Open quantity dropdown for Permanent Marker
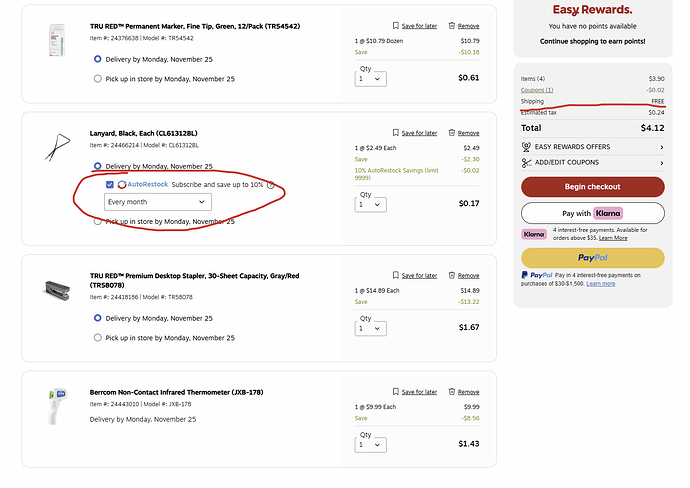The image size is (690, 488). 371,79
